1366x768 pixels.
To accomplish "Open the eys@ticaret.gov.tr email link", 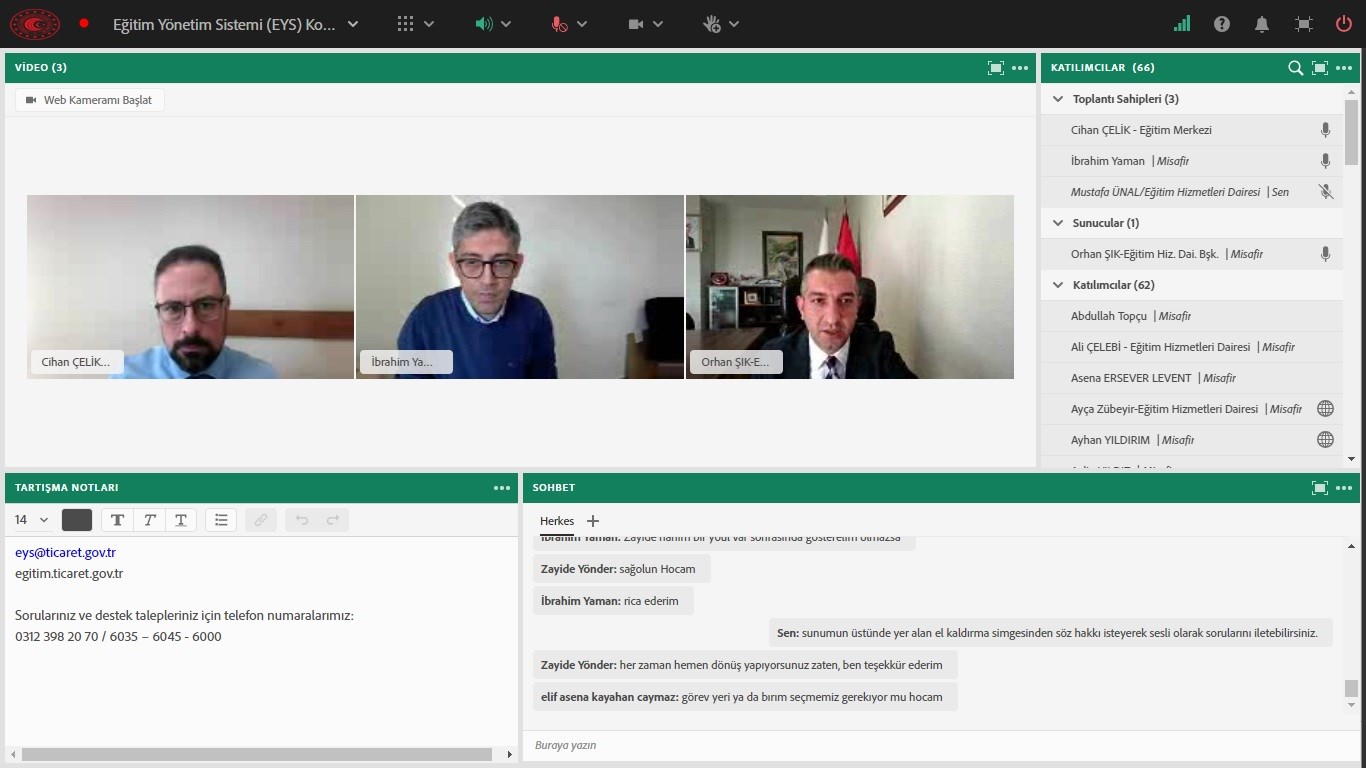I will click(x=65, y=552).
